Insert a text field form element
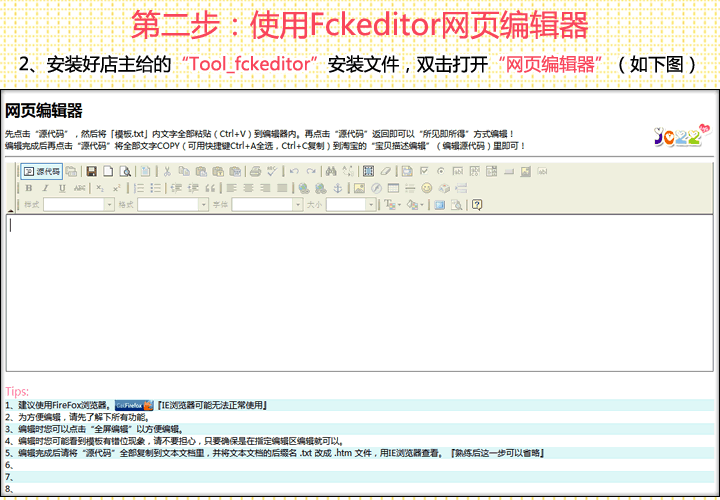This screenshot has height=500, width=720. pos(458,171)
